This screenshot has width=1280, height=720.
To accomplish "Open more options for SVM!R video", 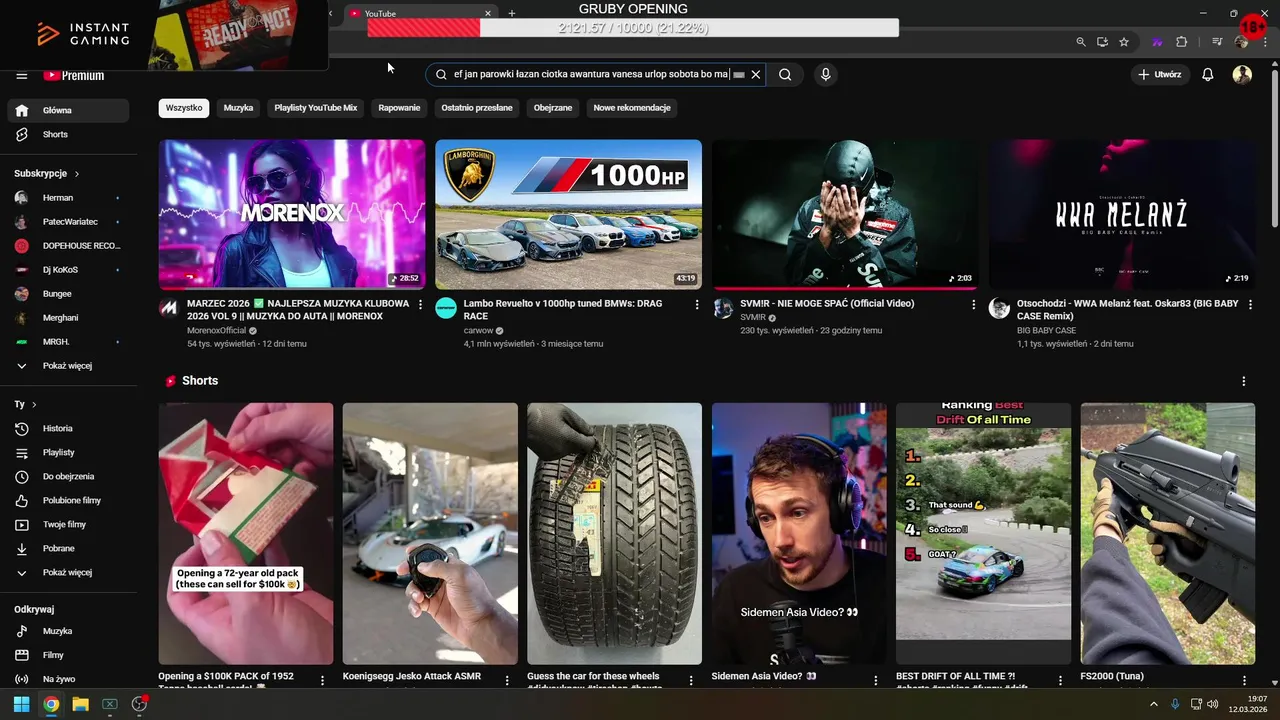I will pyautogui.click(x=974, y=304).
